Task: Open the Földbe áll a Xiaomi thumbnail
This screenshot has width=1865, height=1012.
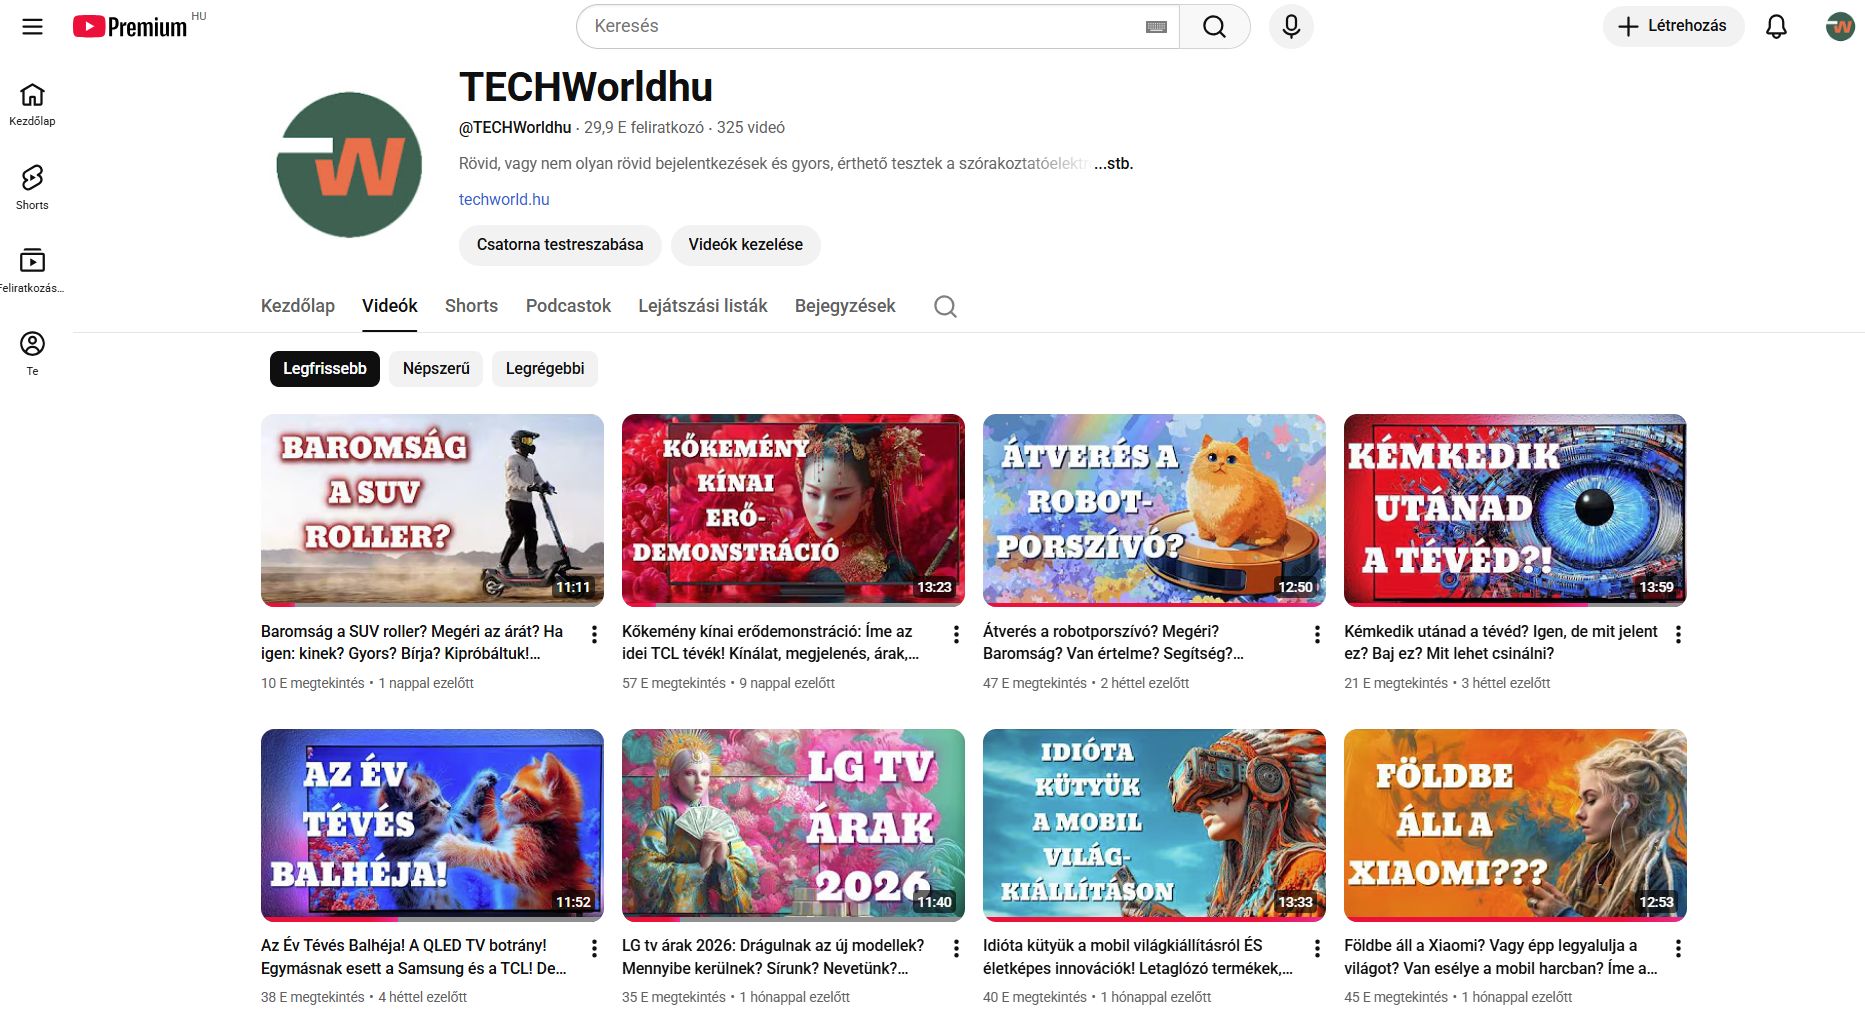Action: [x=1515, y=825]
